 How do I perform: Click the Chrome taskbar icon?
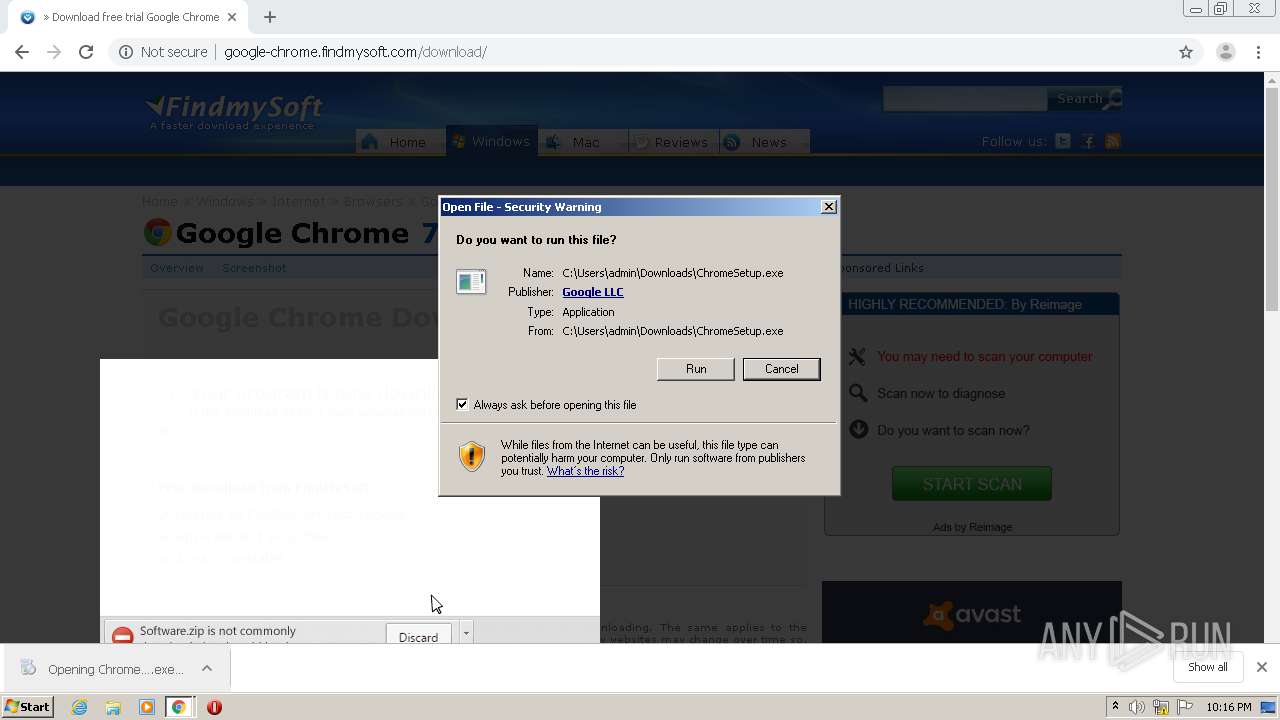(x=179, y=707)
